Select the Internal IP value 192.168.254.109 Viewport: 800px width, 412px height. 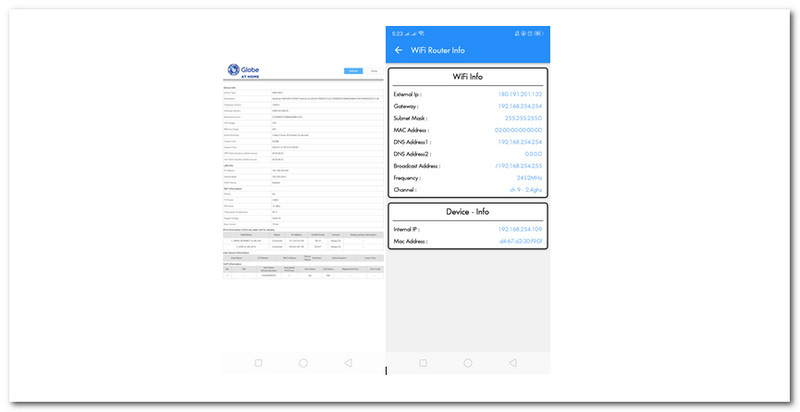[520, 229]
